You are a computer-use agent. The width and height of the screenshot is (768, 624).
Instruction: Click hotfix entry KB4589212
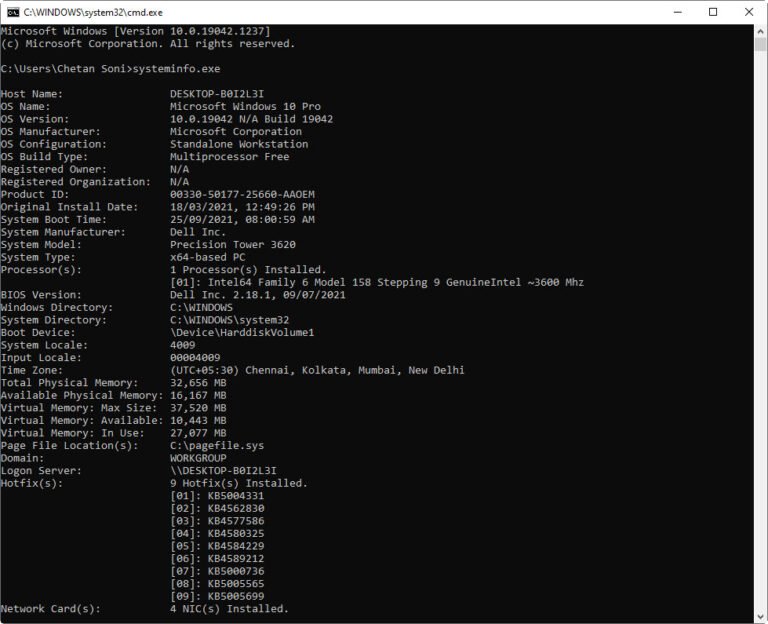[236, 559]
